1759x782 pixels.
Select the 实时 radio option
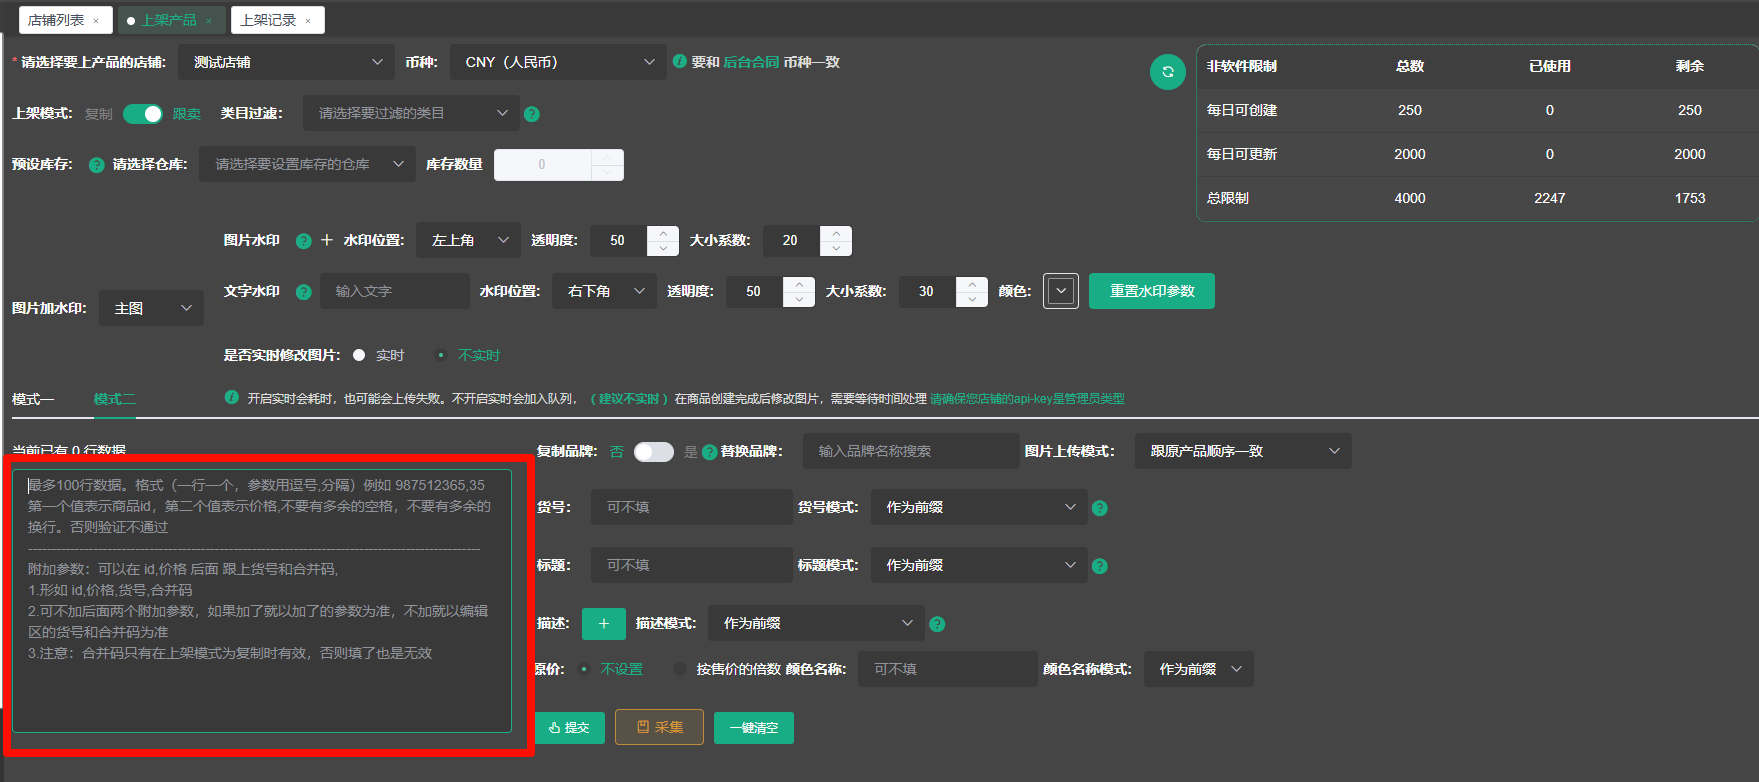pos(360,356)
